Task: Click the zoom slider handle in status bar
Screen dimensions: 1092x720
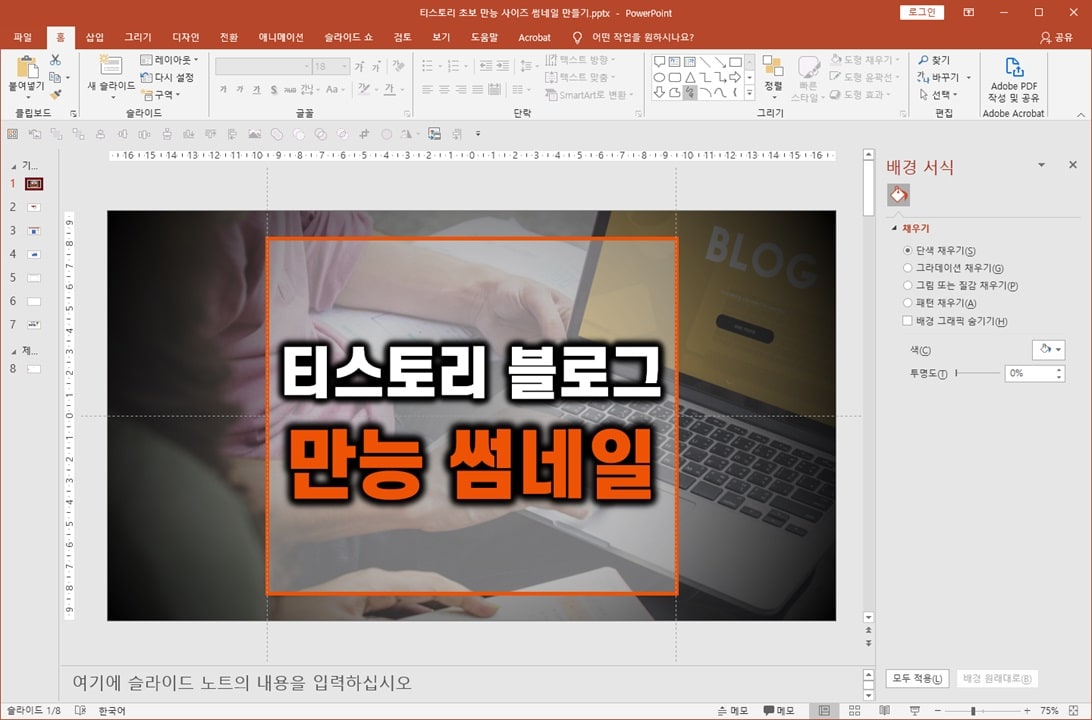Action: [973, 711]
